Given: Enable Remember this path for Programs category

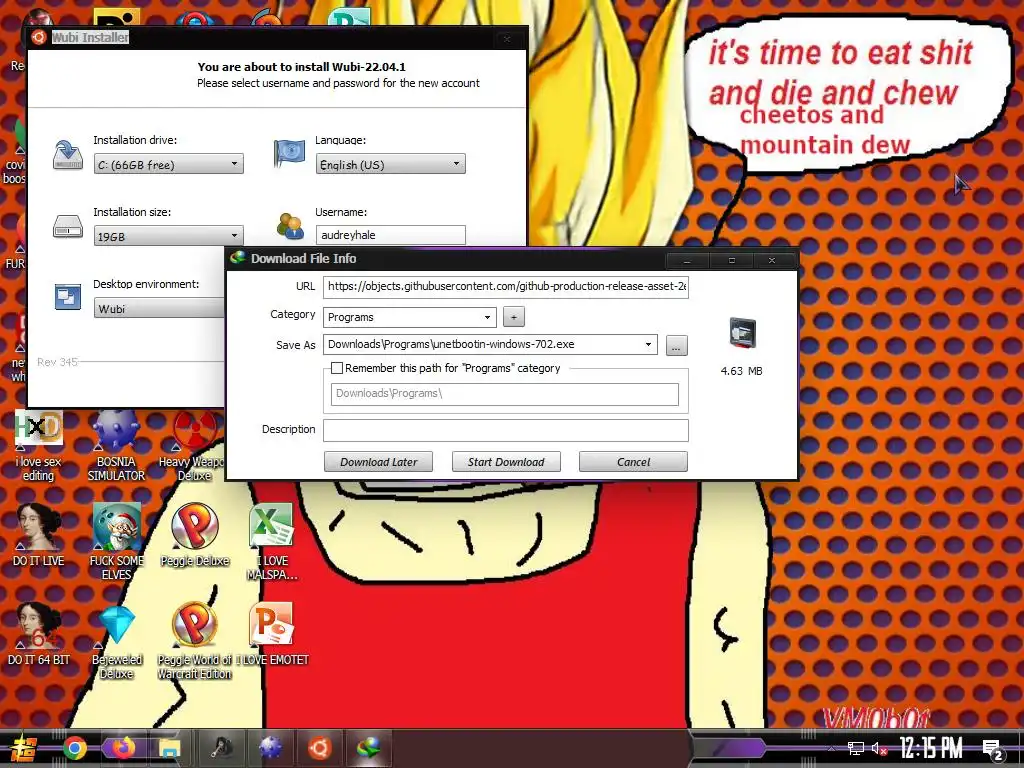Looking at the screenshot, I should coord(337,368).
